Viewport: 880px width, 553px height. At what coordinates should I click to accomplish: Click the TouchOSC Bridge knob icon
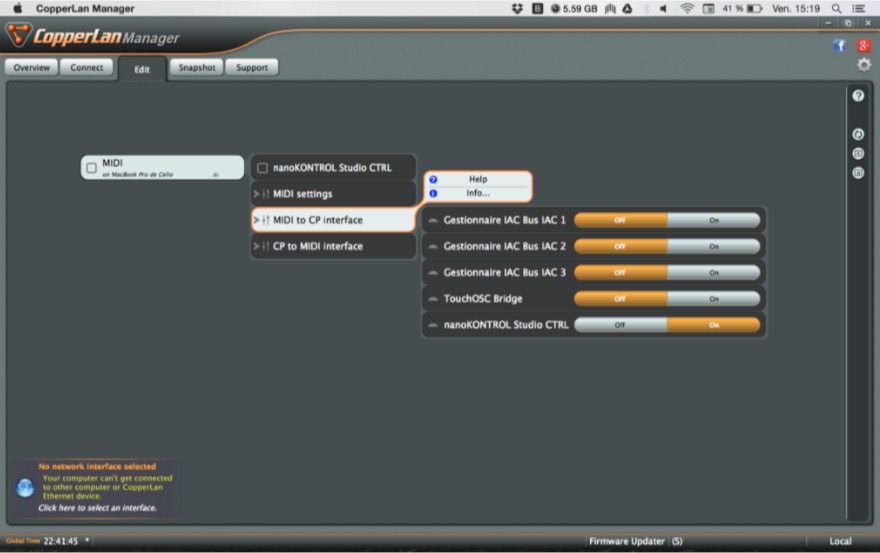click(433, 299)
